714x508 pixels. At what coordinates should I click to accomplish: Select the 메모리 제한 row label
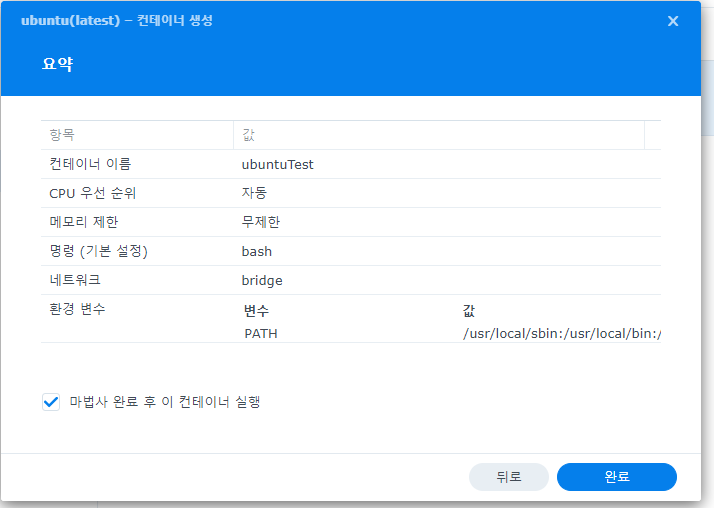[83, 222]
